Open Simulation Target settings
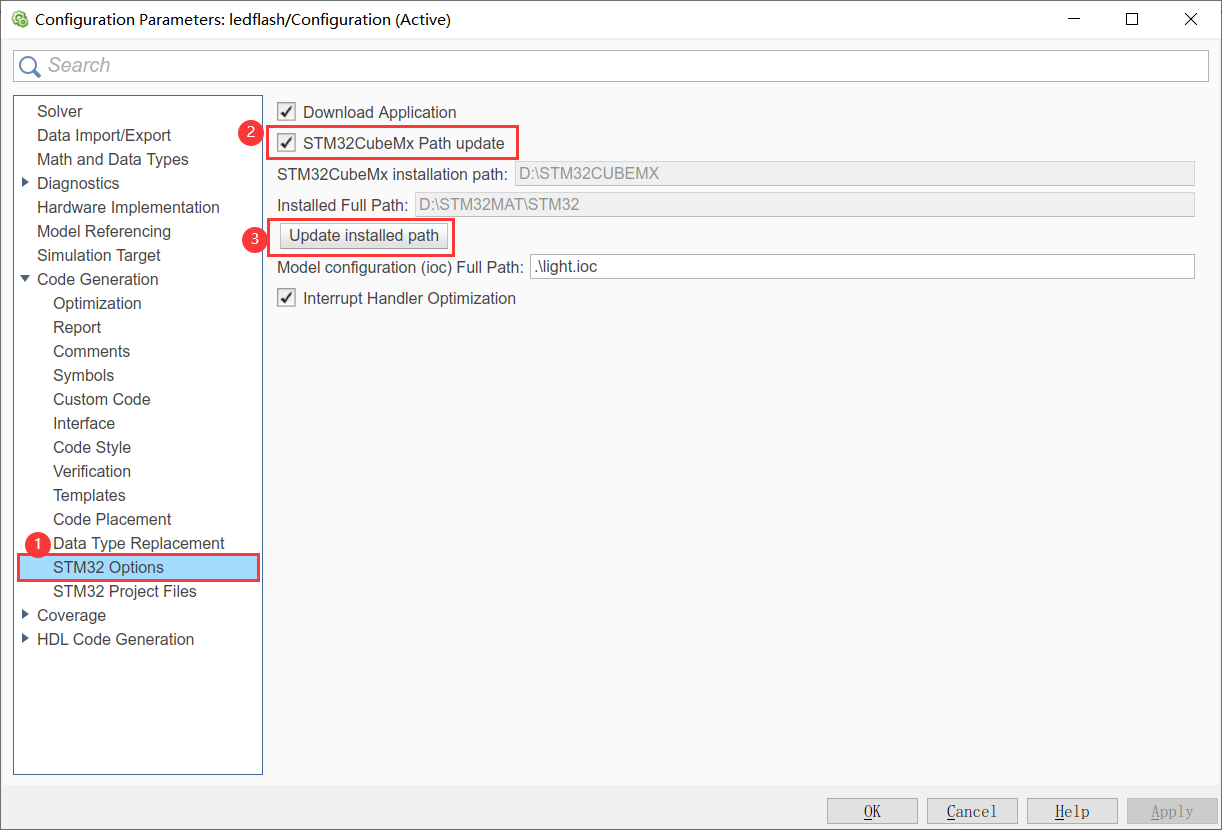The image size is (1222, 830). 99,255
